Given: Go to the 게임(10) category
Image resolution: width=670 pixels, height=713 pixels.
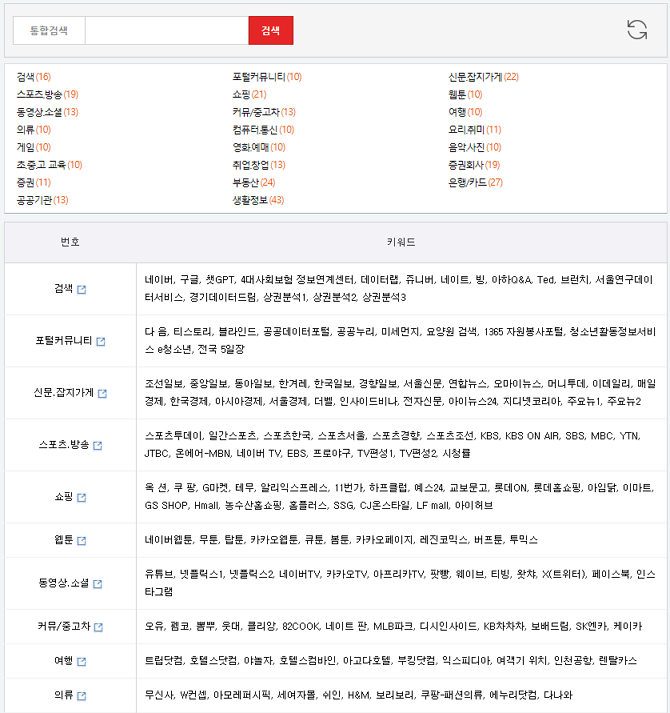Looking at the screenshot, I should point(34,147).
